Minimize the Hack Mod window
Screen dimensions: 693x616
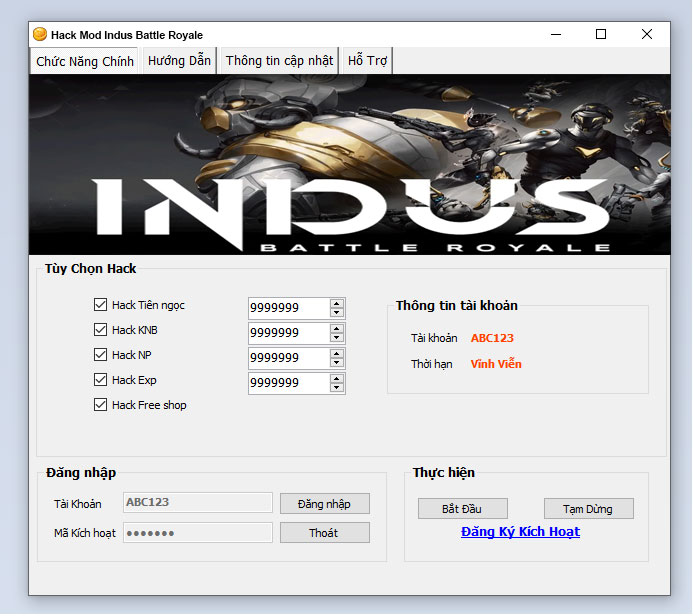(556, 34)
